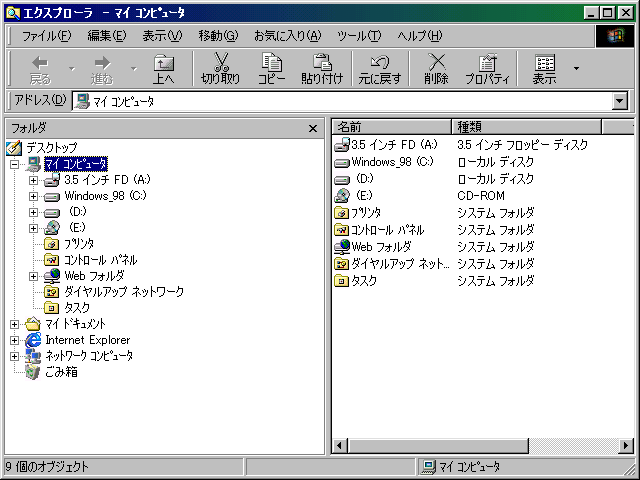Click the 貼り付け (Paste) toolbar icon
The height and width of the screenshot is (480, 640).
[x=322, y=62]
